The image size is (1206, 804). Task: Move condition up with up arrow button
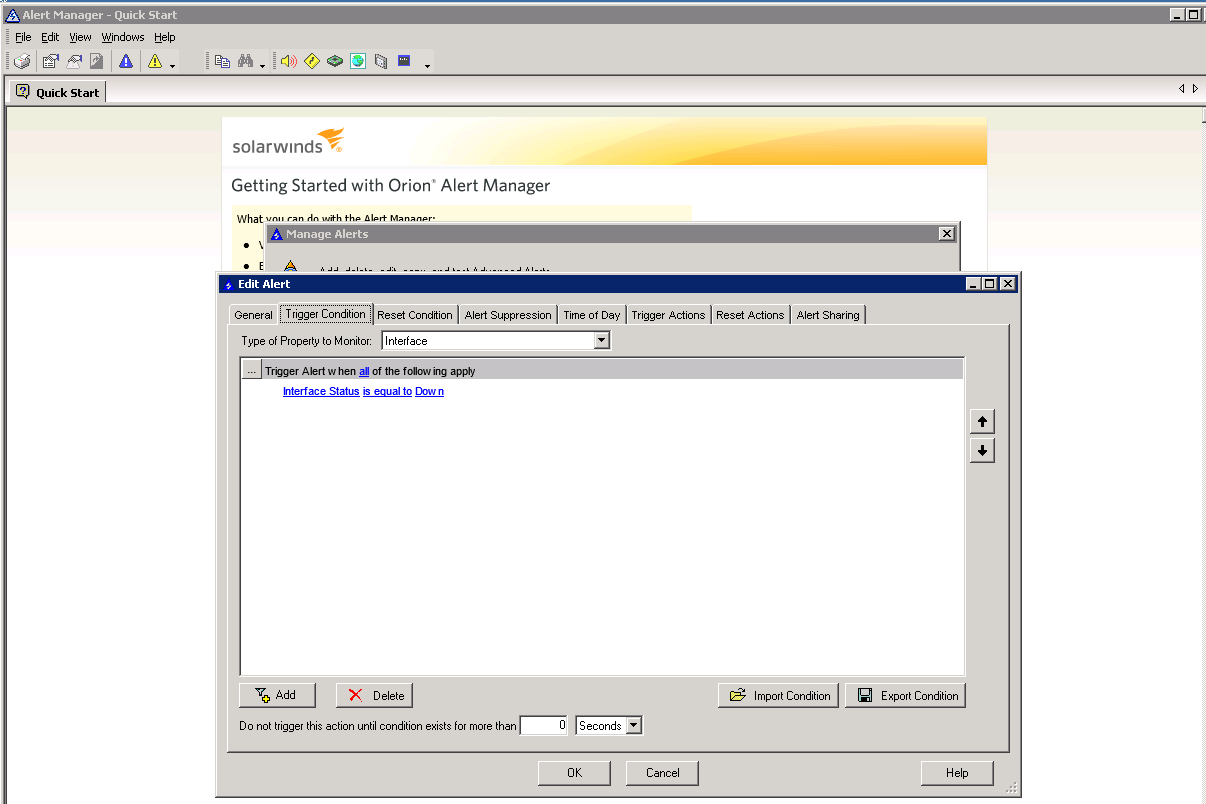click(x=982, y=421)
